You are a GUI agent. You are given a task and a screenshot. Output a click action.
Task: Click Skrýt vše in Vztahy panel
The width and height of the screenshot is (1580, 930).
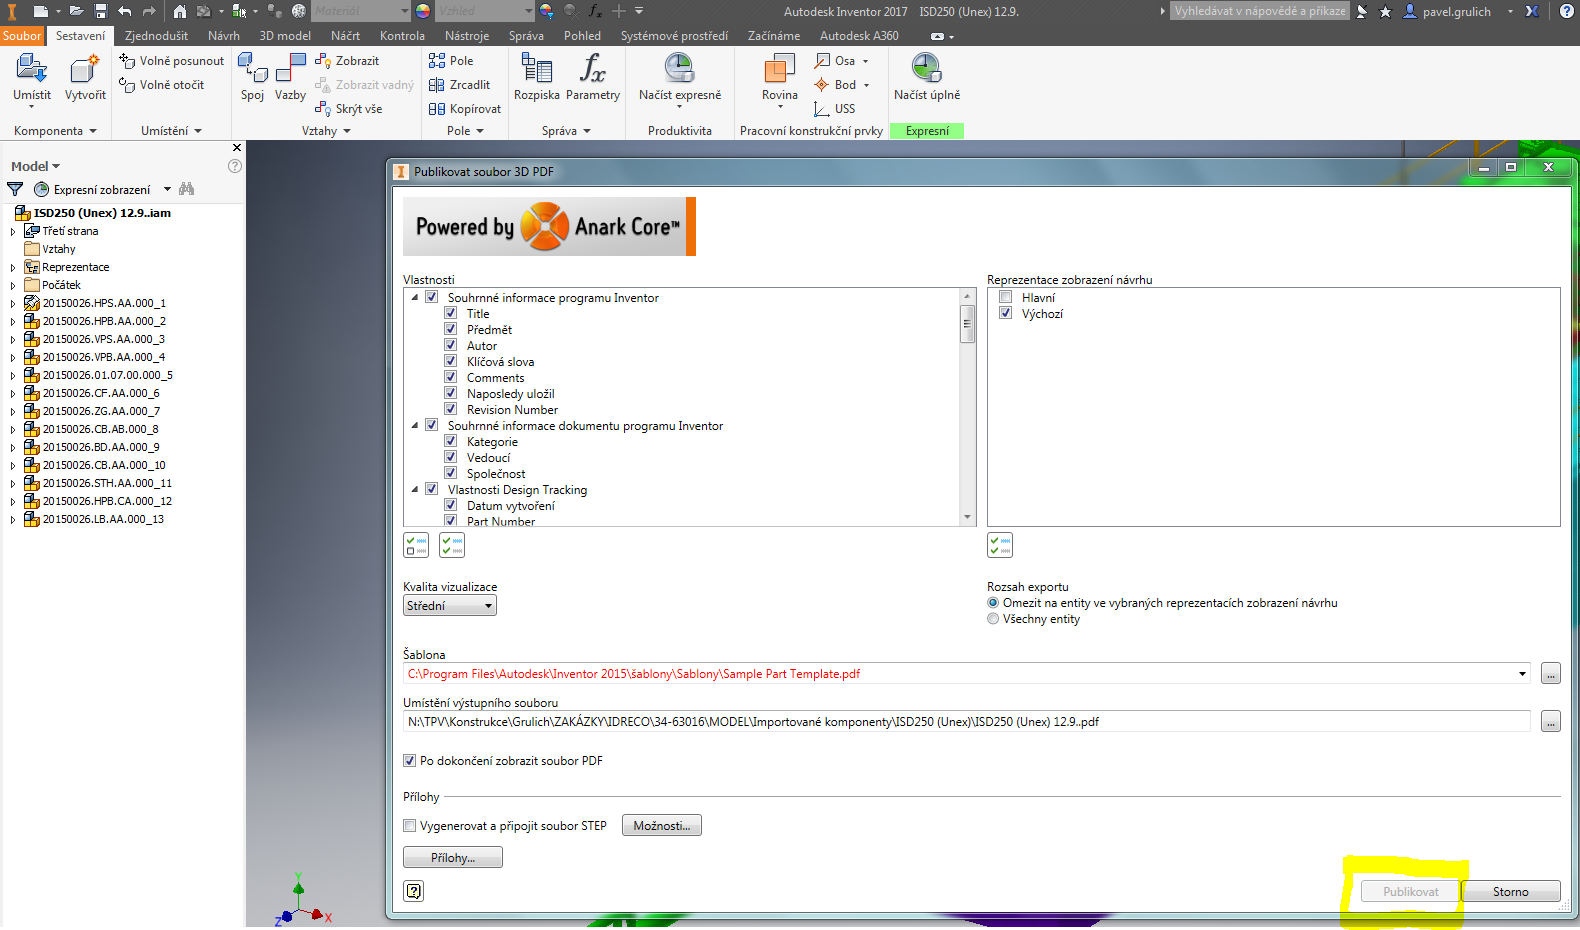tap(349, 109)
